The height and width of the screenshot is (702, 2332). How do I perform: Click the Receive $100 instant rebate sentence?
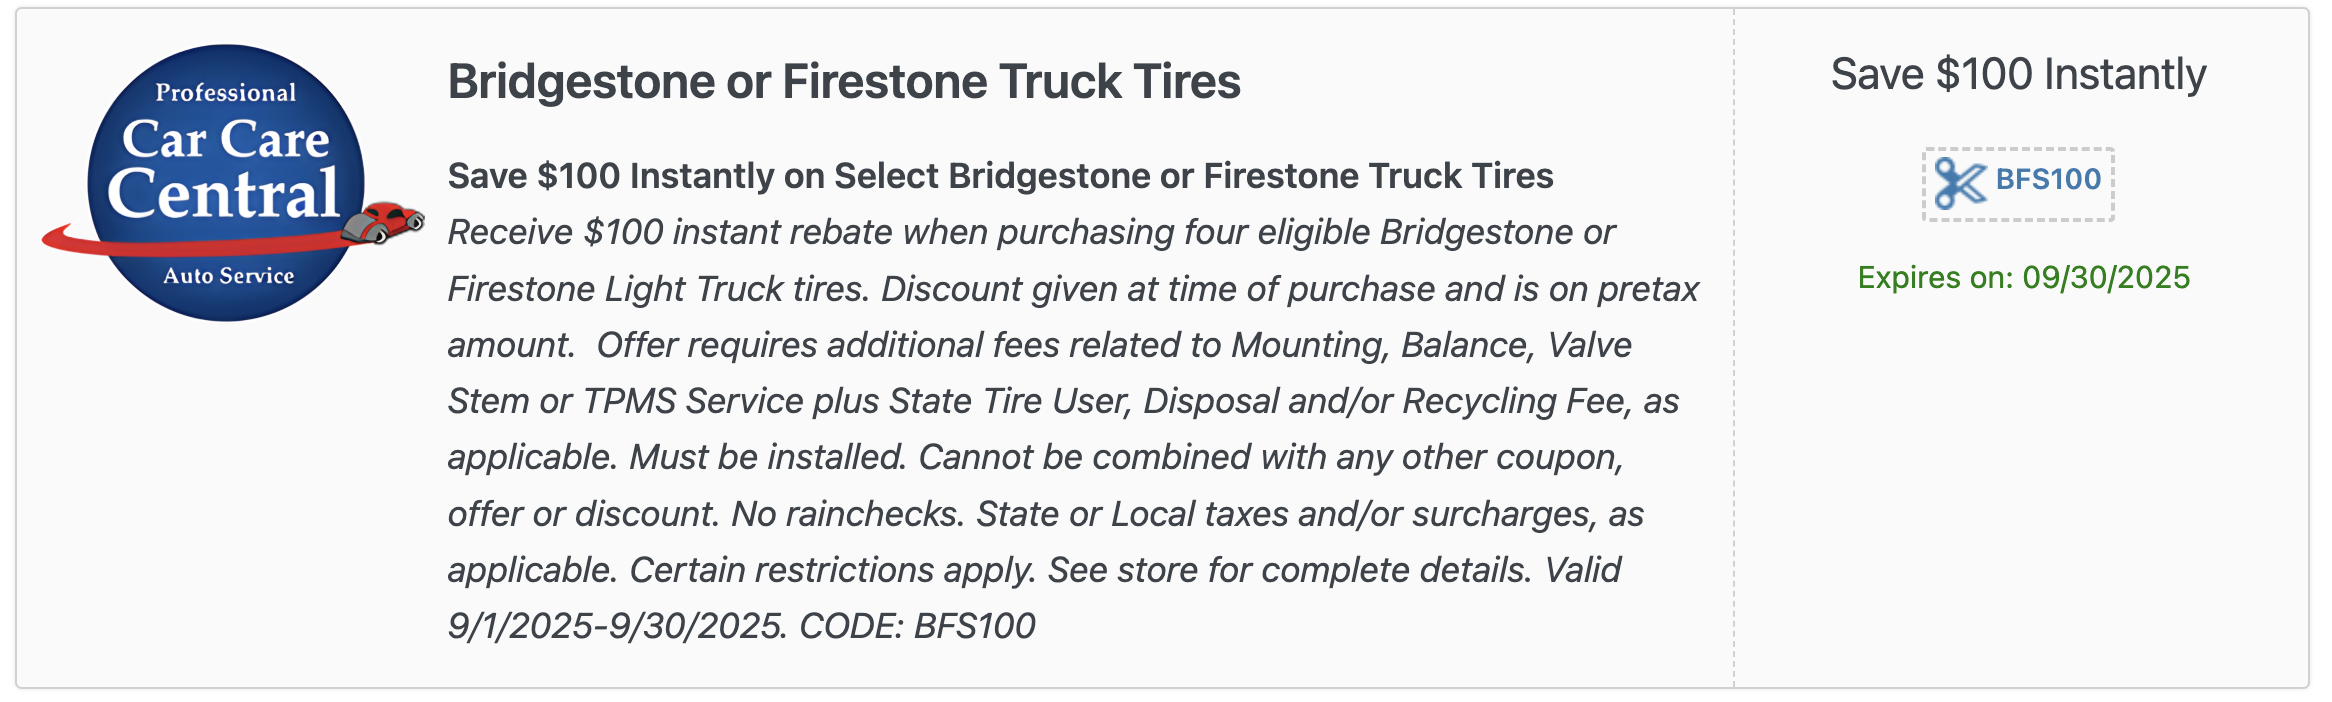point(1030,260)
